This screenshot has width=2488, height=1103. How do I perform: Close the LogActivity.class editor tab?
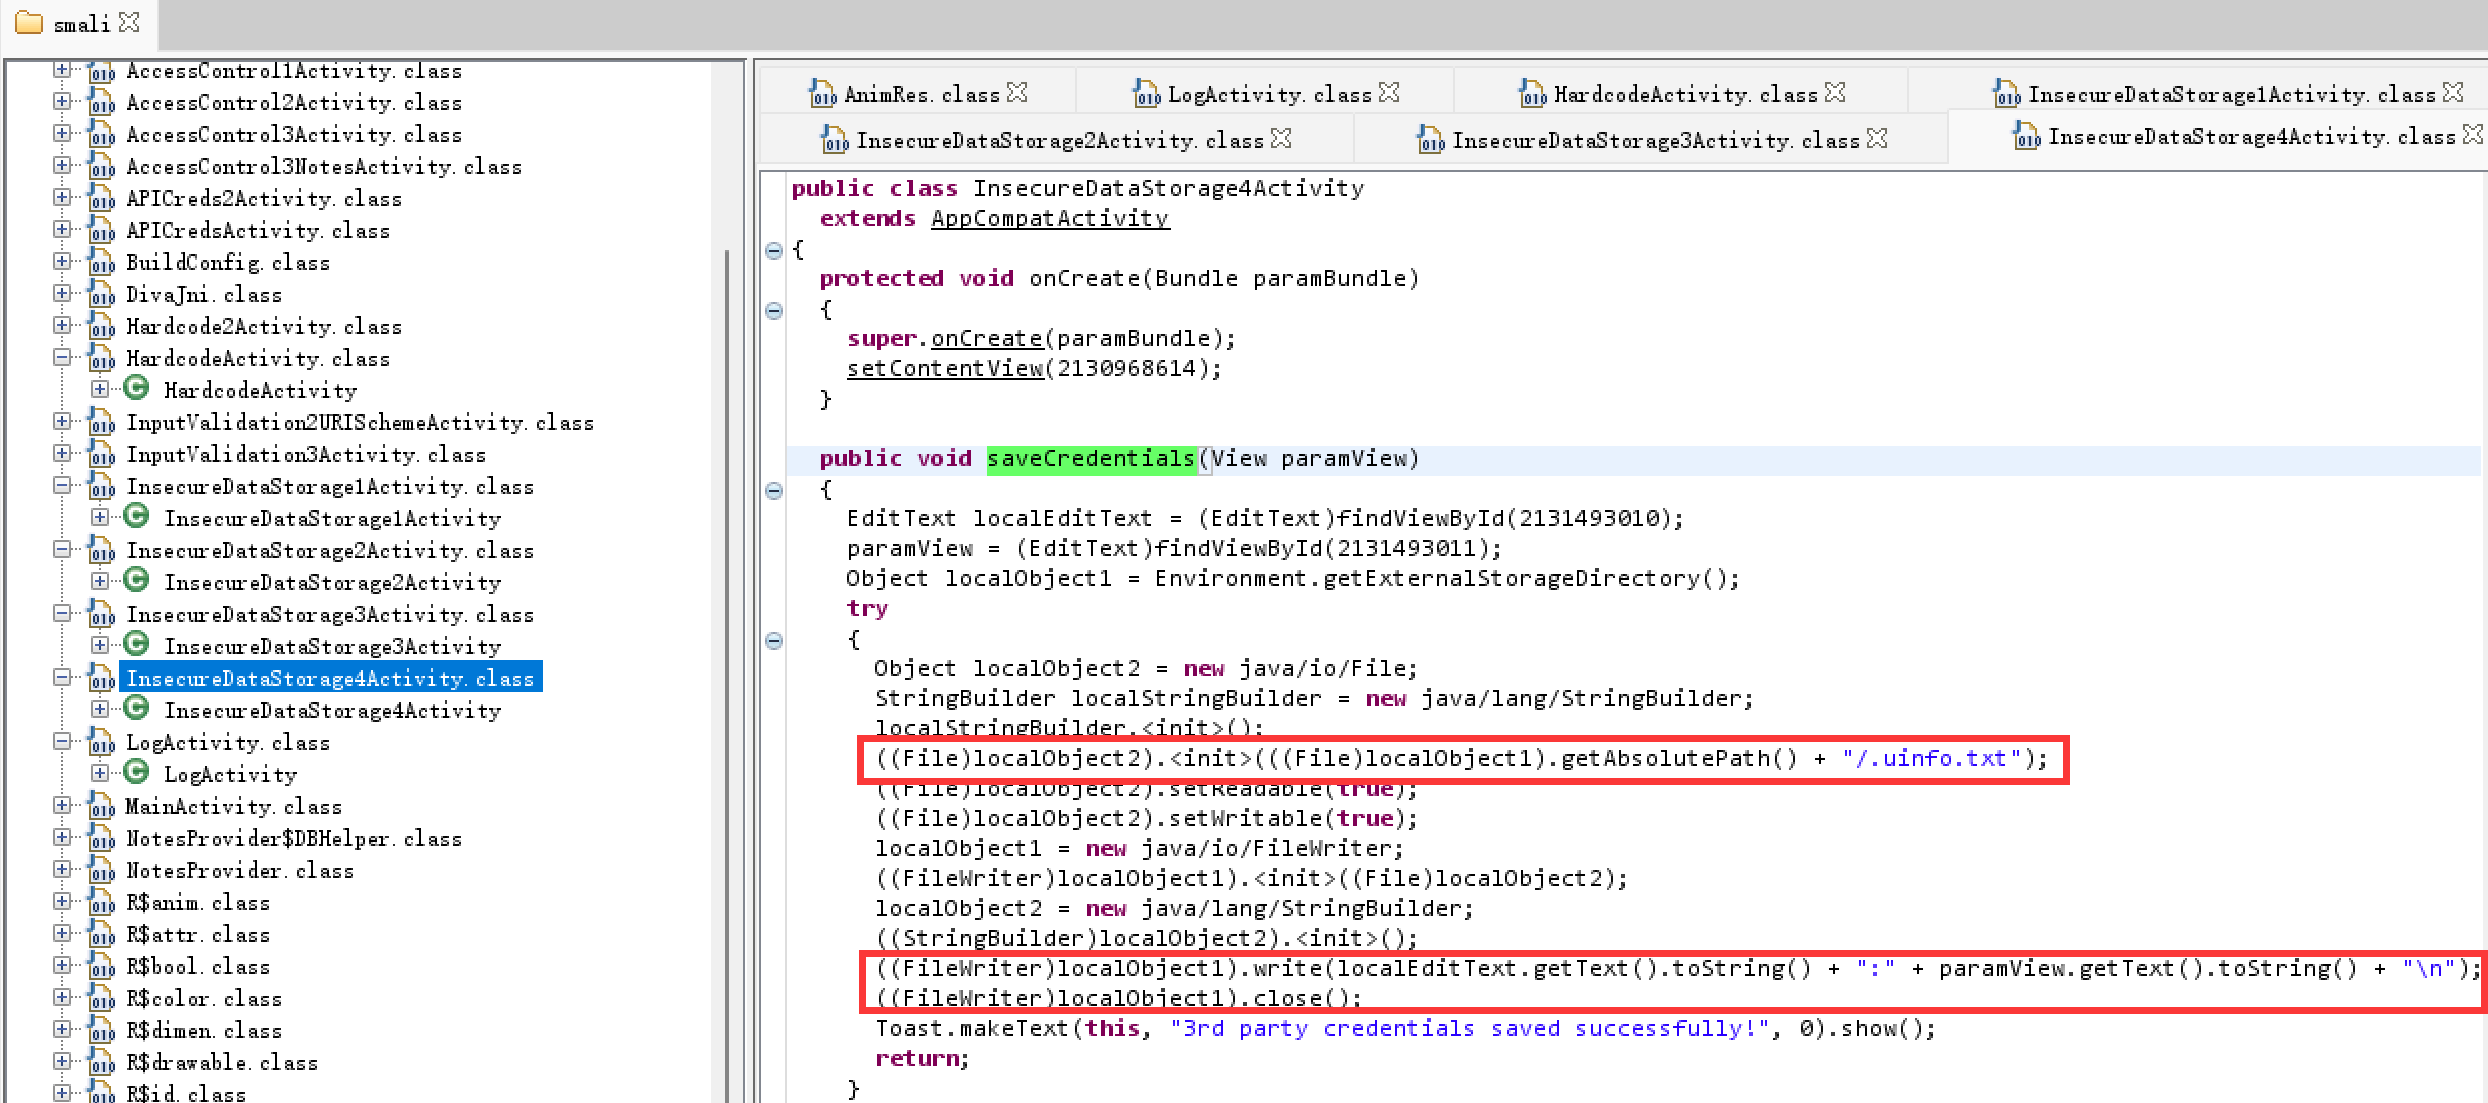tap(1390, 92)
